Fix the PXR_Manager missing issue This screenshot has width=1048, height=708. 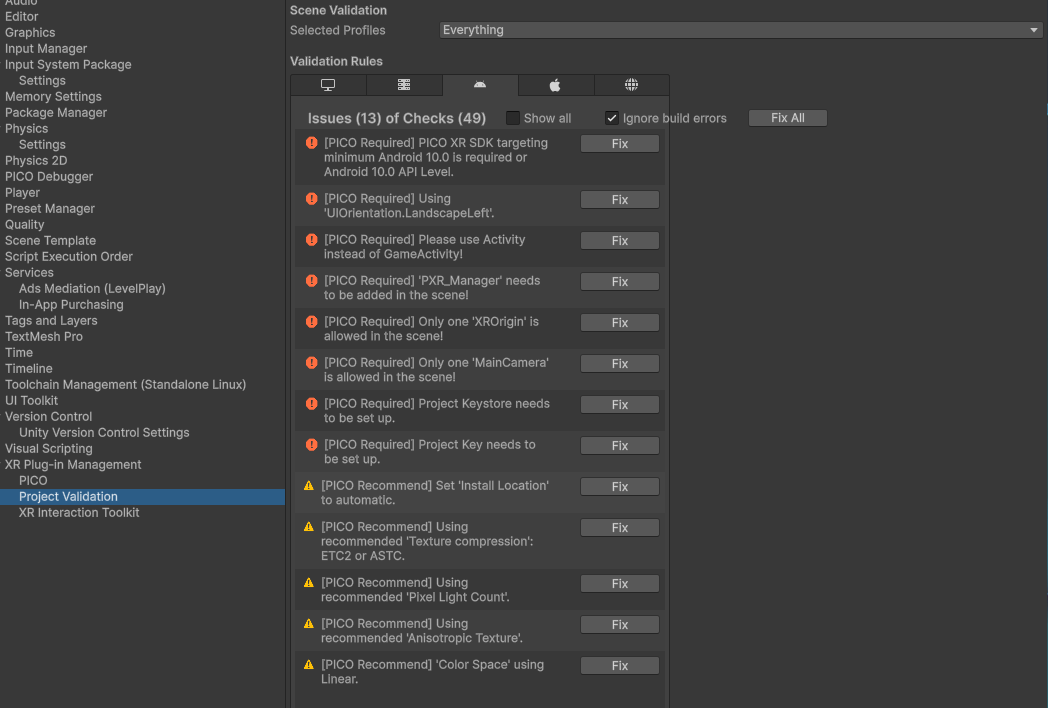tap(620, 282)
